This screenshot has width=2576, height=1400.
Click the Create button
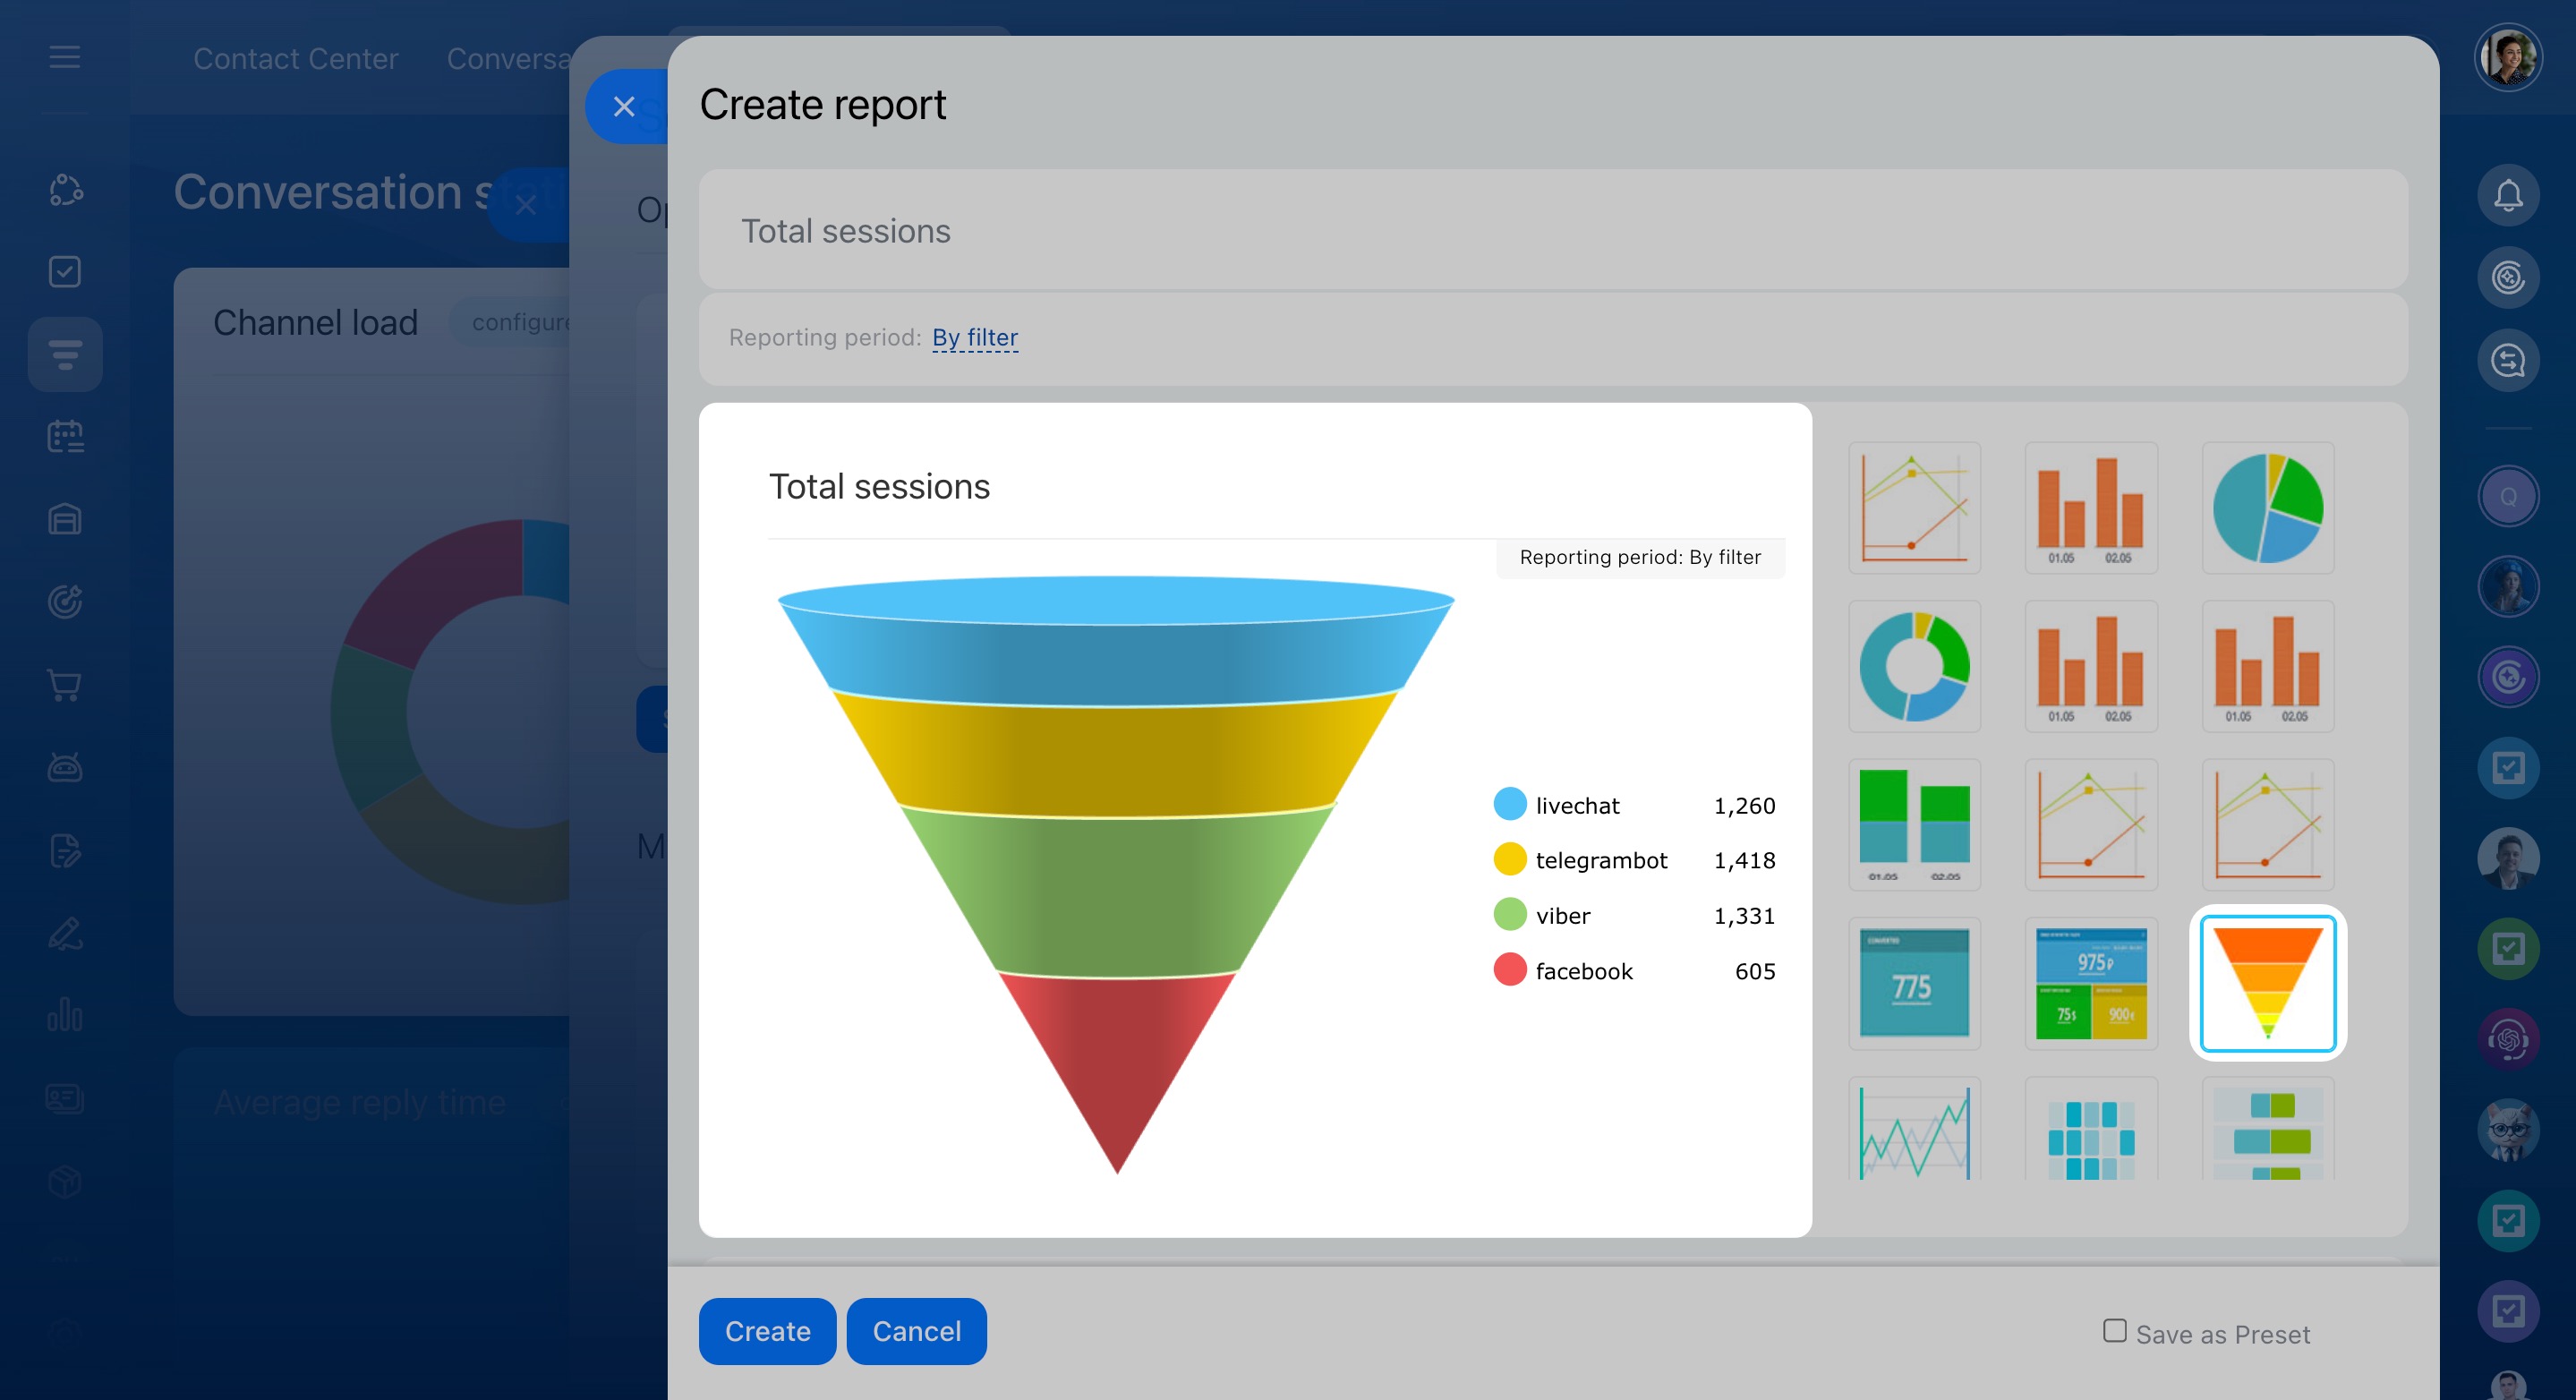(767, 1331)
